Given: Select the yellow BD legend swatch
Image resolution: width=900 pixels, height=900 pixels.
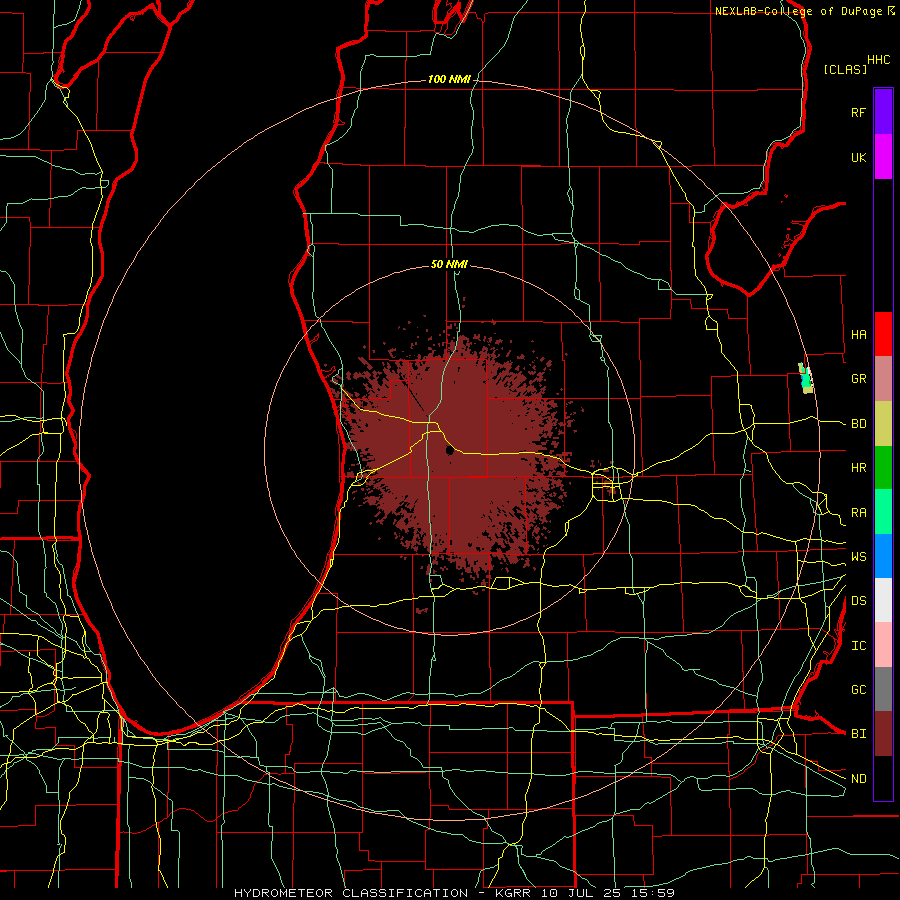Looking at the screenshot, I should [x=883, y=423].
